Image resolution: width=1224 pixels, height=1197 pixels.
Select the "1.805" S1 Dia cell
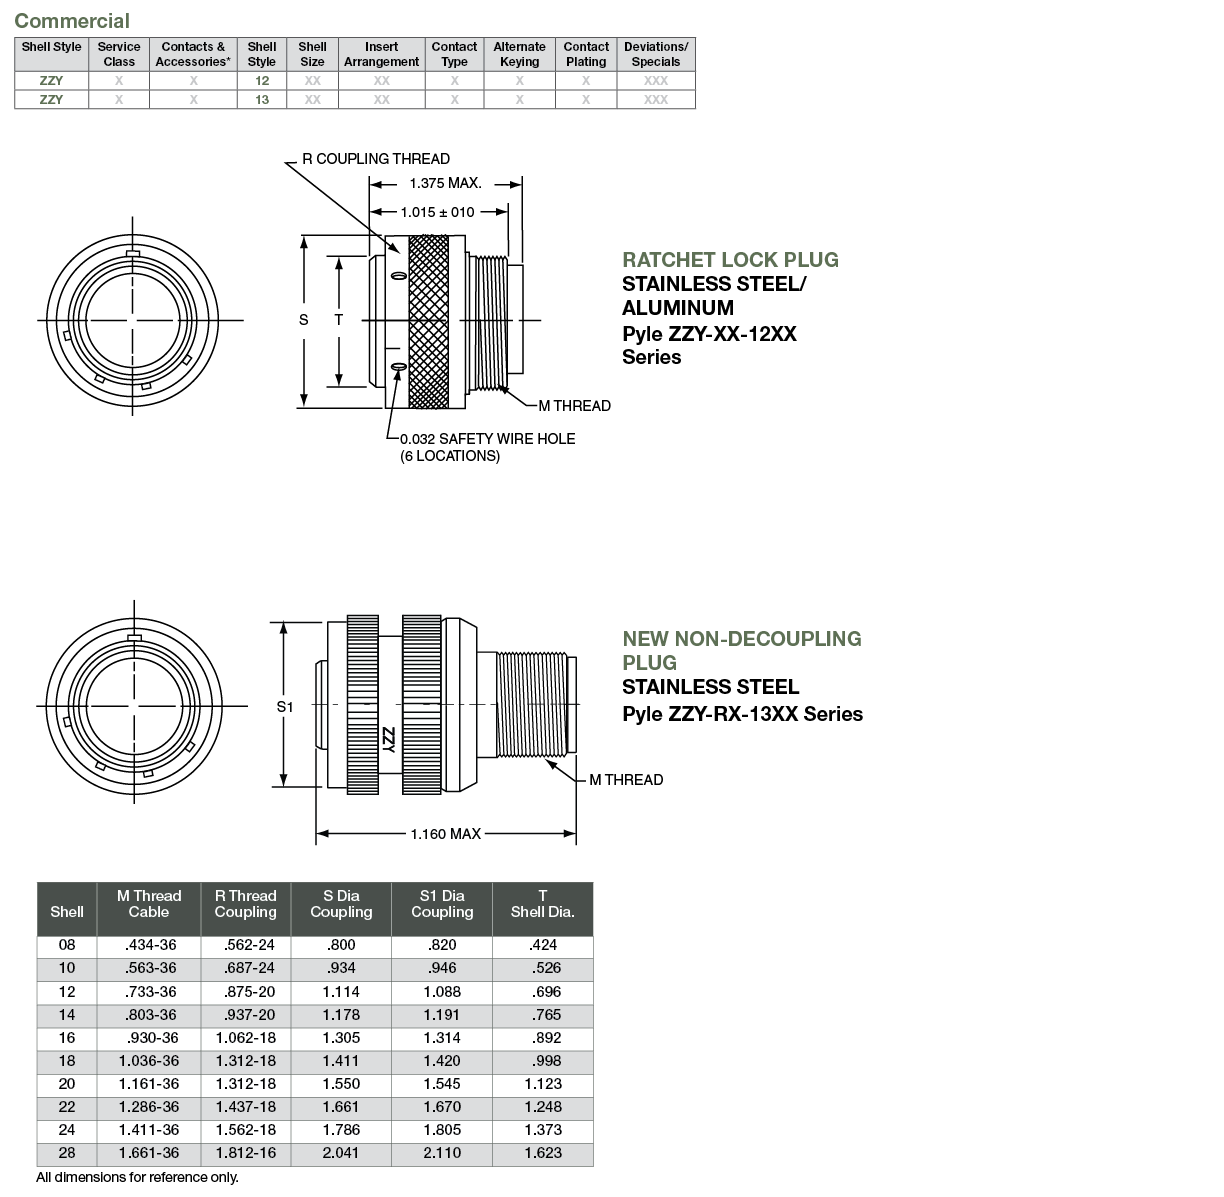tap(442, 1130)
